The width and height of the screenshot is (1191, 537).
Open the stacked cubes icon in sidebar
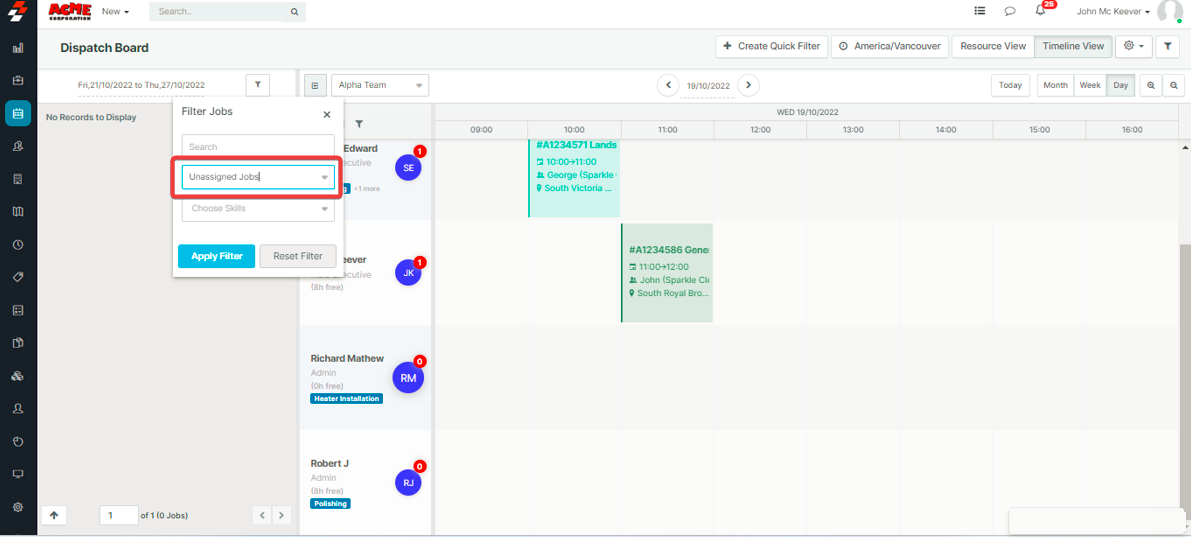tap(18, 376)
